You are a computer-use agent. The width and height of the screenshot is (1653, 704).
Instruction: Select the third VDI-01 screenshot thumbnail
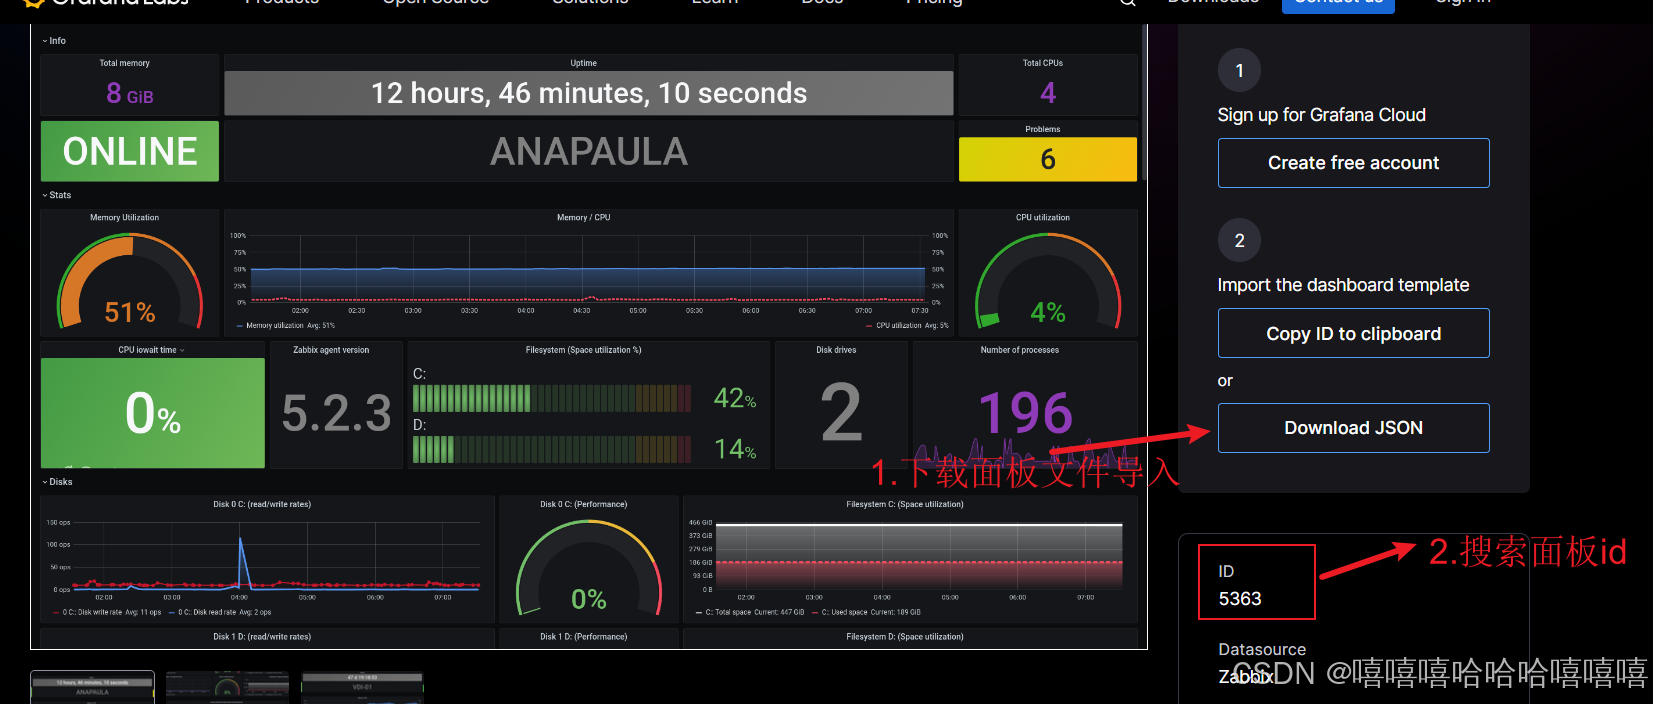[x=362, y=687]
